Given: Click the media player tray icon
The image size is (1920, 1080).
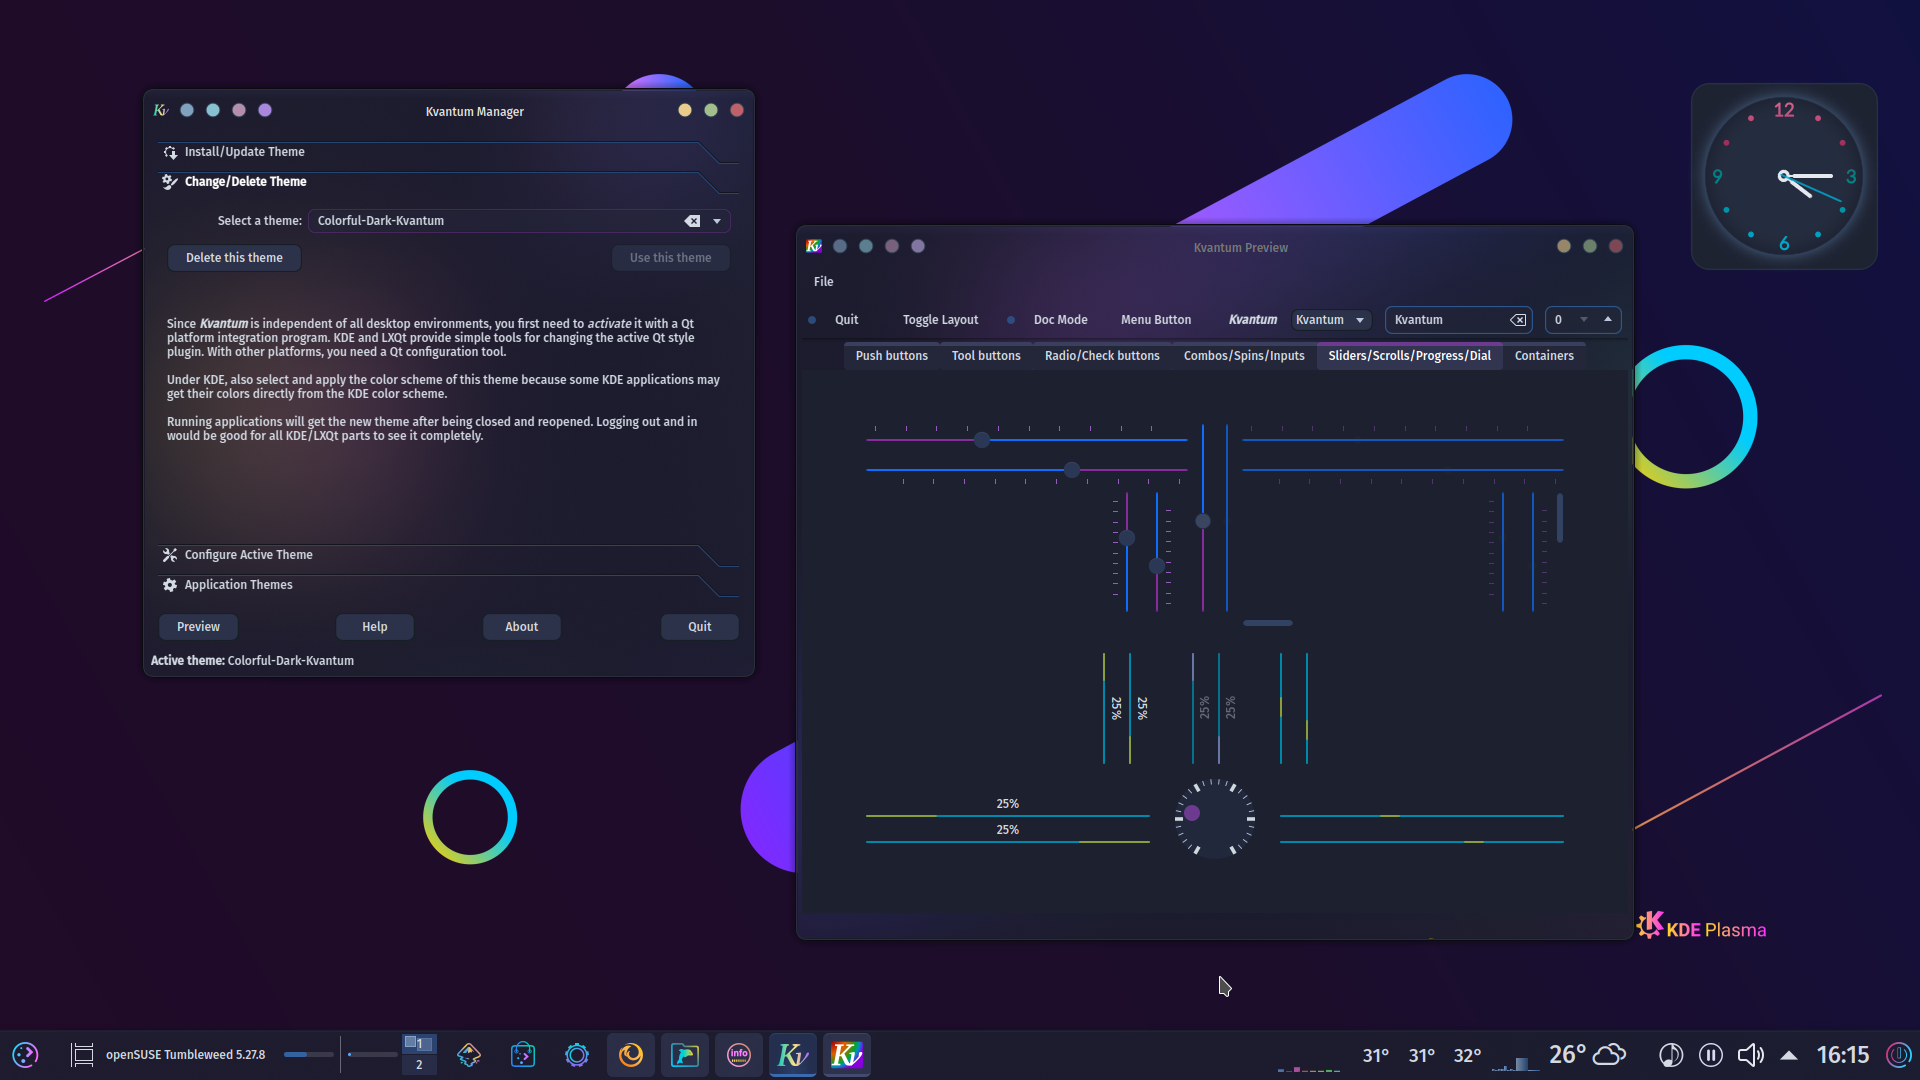Looking at the screenshot, I should click(x=1671, y=1055).
